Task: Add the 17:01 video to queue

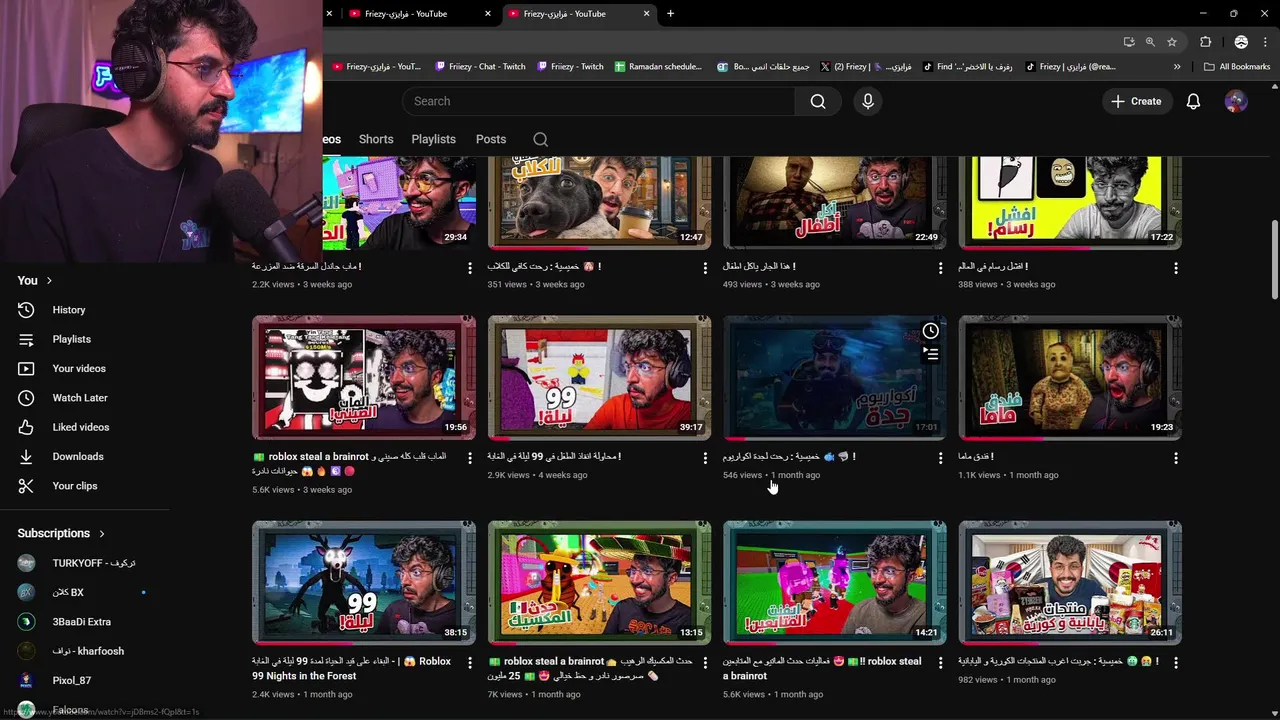Action: (x=930, y=354)
